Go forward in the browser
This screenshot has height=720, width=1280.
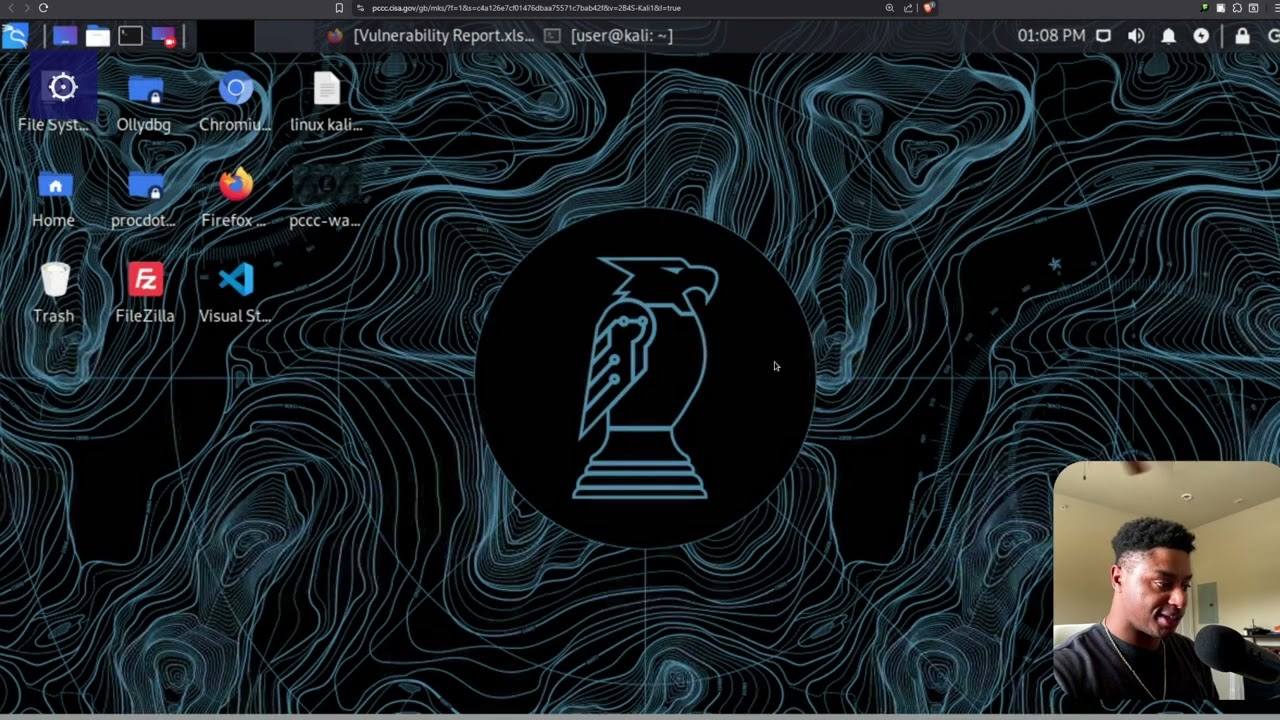26,8
